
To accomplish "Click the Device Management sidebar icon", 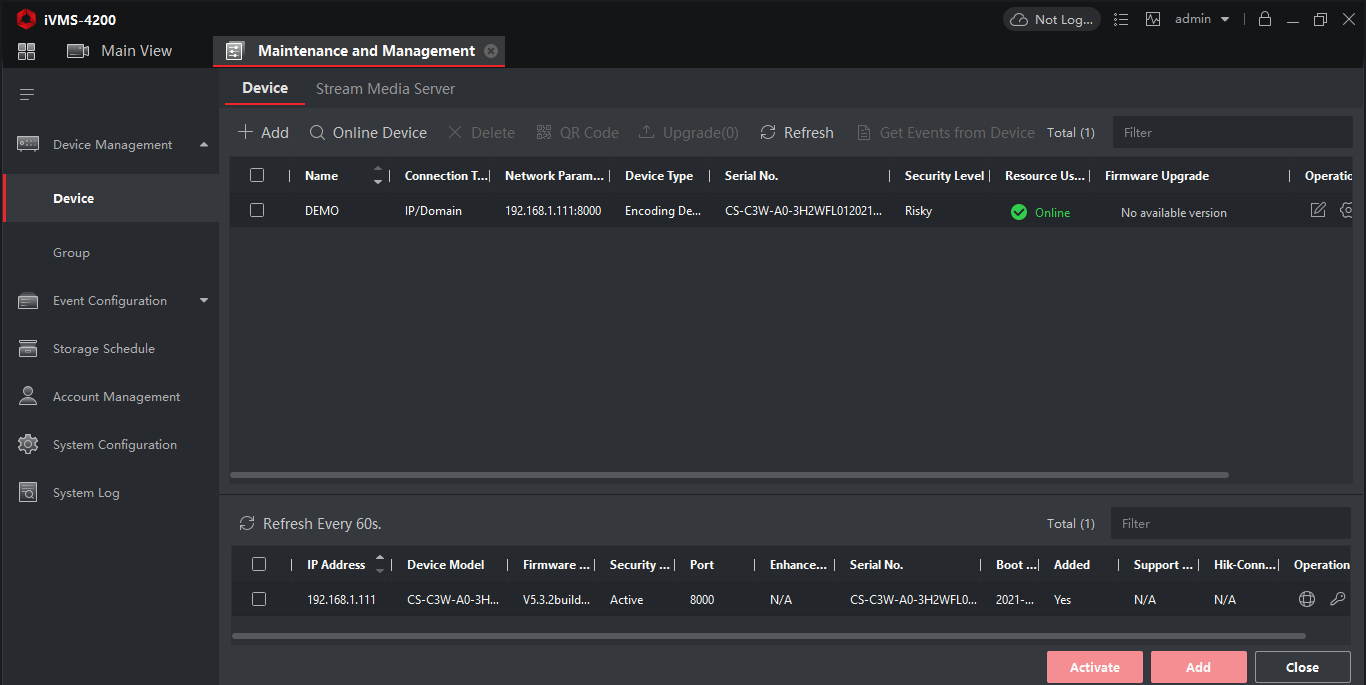I will (x=28, y=145).
